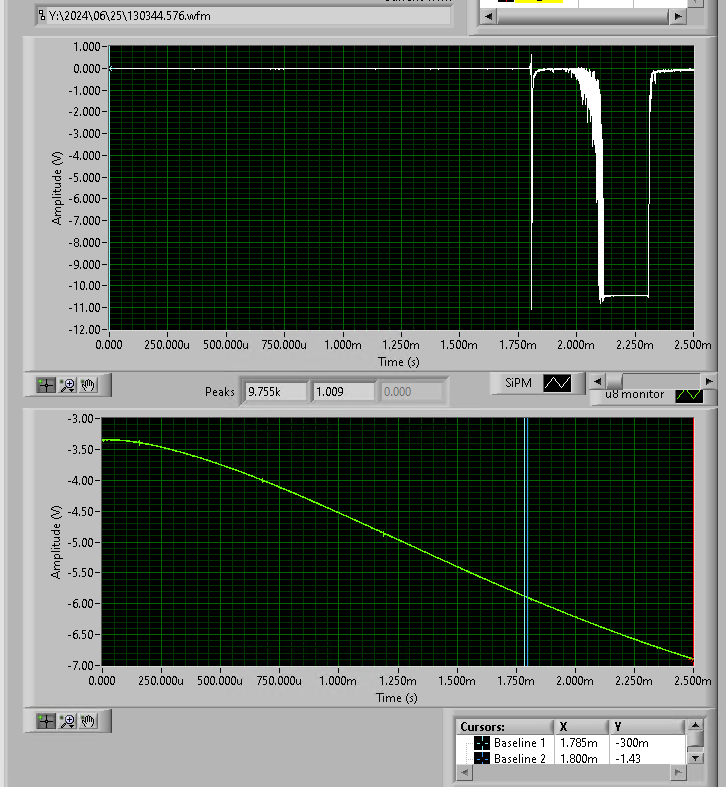Select the cursor movement tool under the lower graph
The image size is (726, 788).
point(46,722)
